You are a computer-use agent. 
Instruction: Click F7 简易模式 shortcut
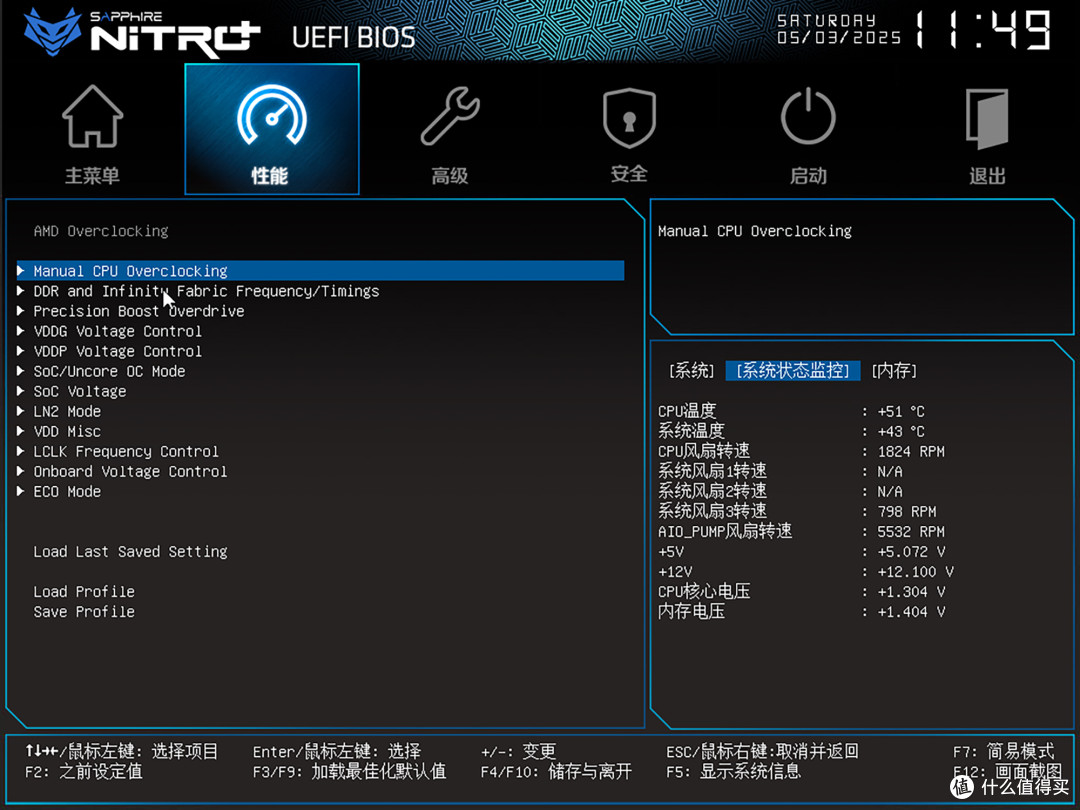coord(1004,751)
